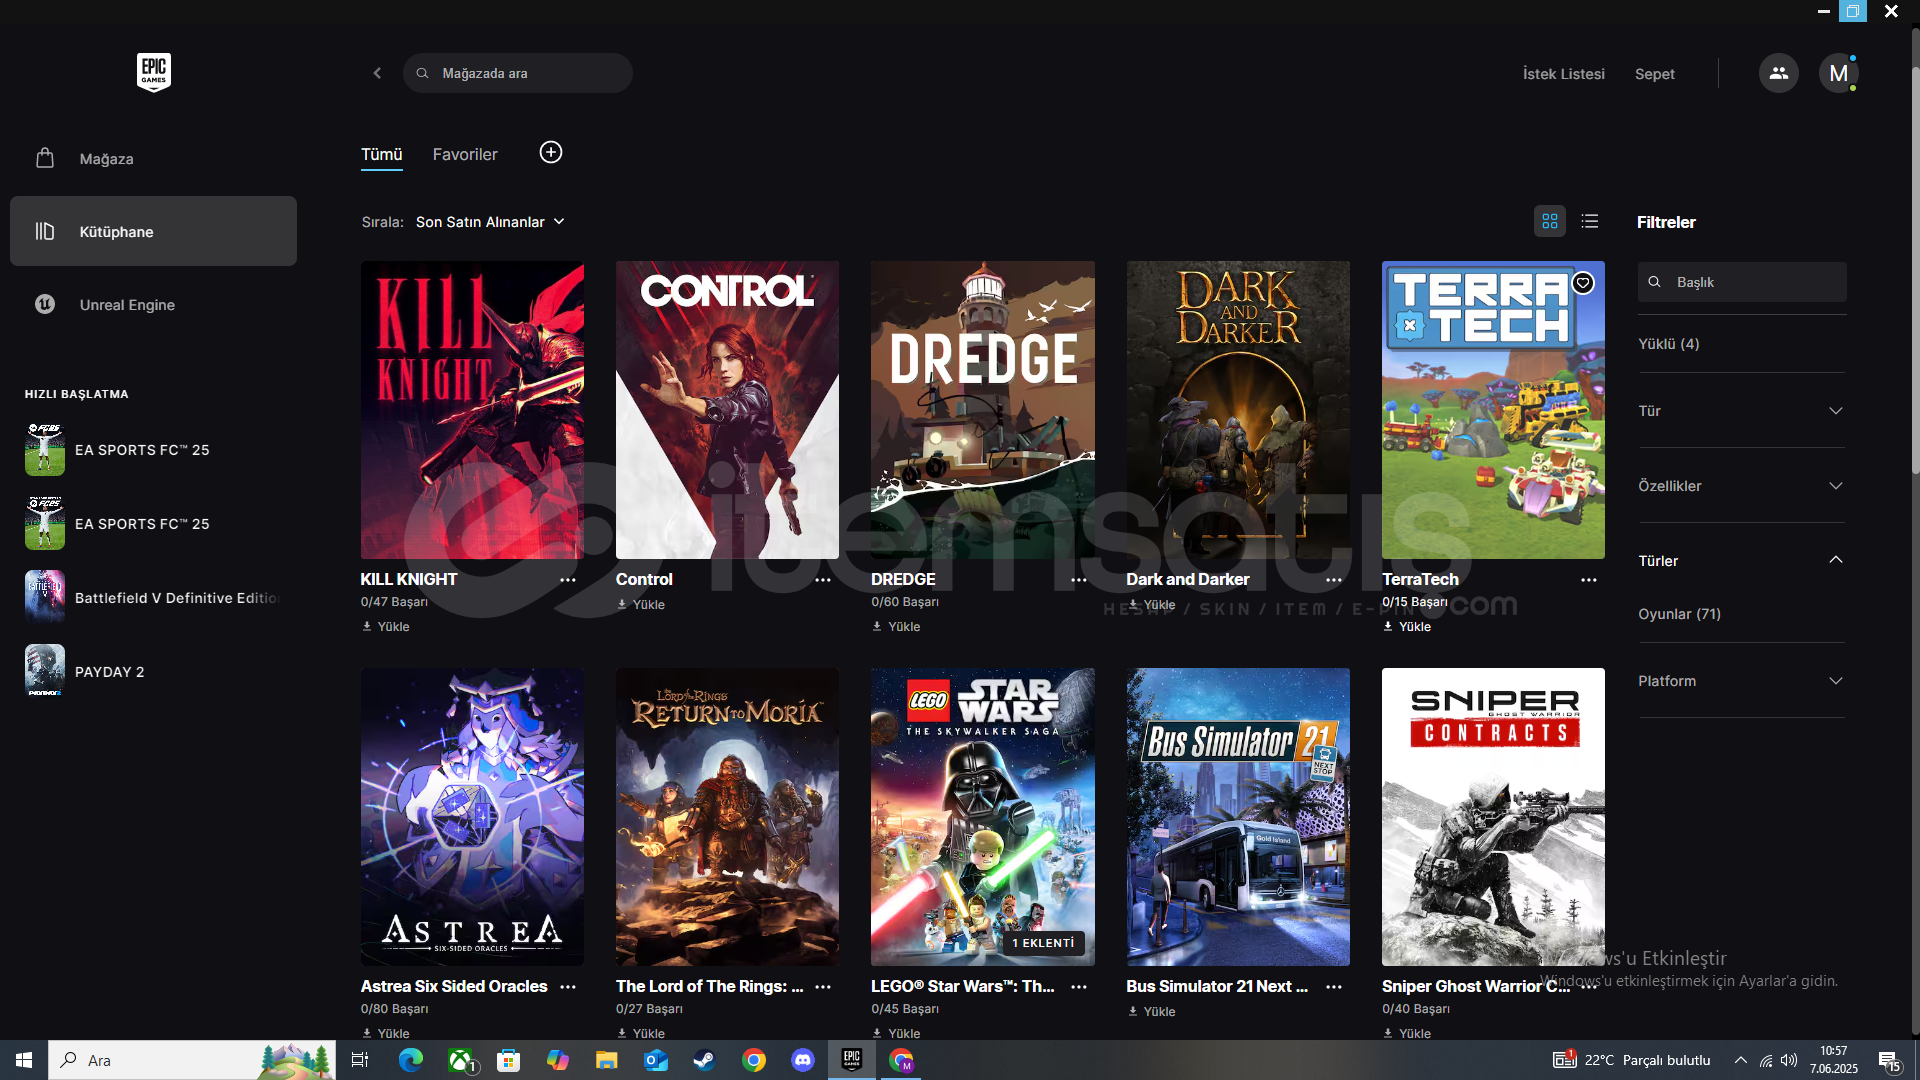Open Microsoft Edge from the taskbar

[411, 1060]
